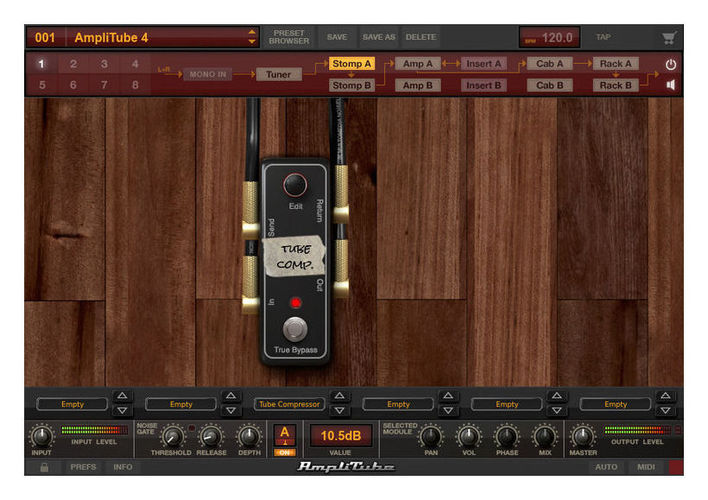The width and height of the screenshot is (708, 500).
Task: Select signal chain preset 5
Action: pyautogui.click(x=42, y=85)
